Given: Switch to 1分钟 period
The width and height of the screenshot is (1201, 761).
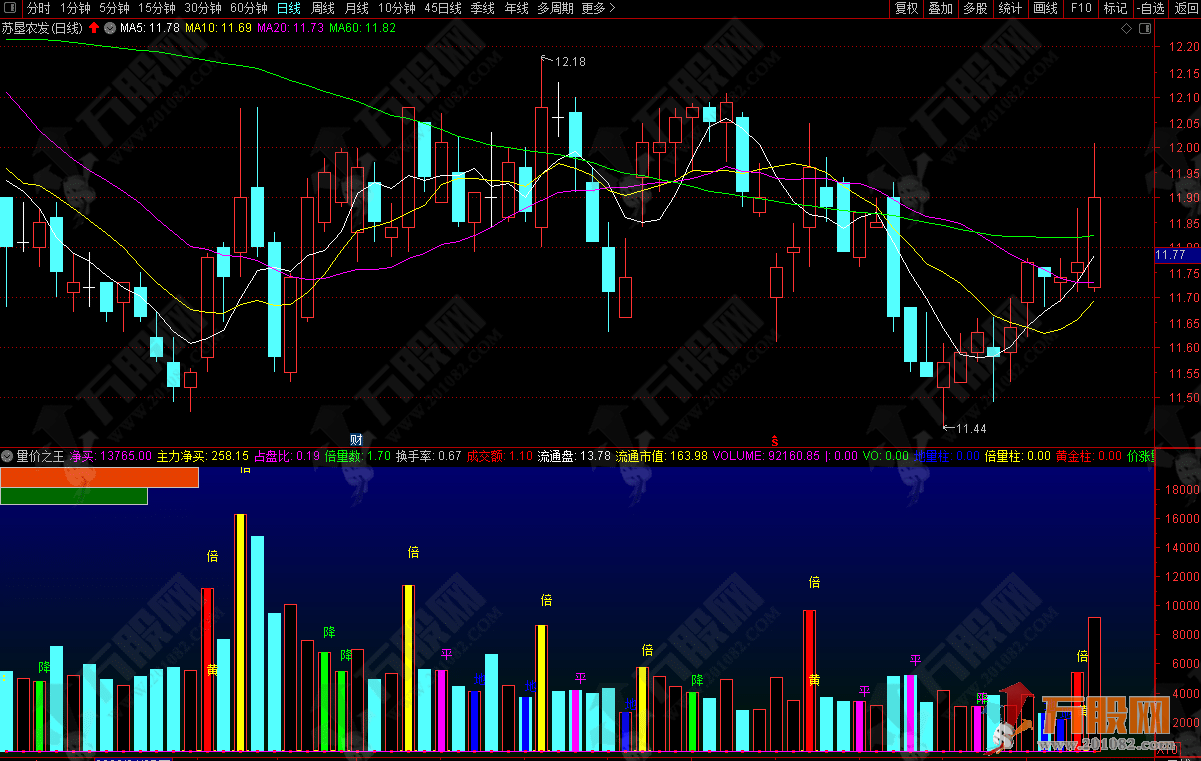Looking at the screenshot, I should click(75, 8).
